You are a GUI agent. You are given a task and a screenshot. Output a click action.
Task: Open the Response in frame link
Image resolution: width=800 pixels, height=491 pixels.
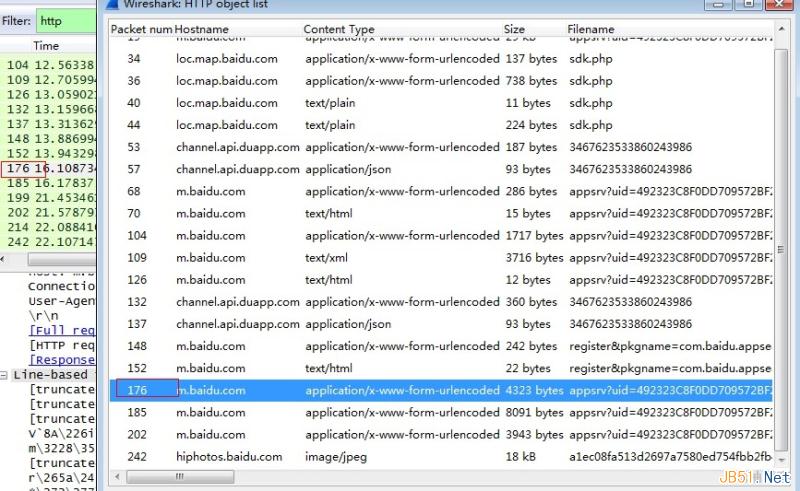62,360
